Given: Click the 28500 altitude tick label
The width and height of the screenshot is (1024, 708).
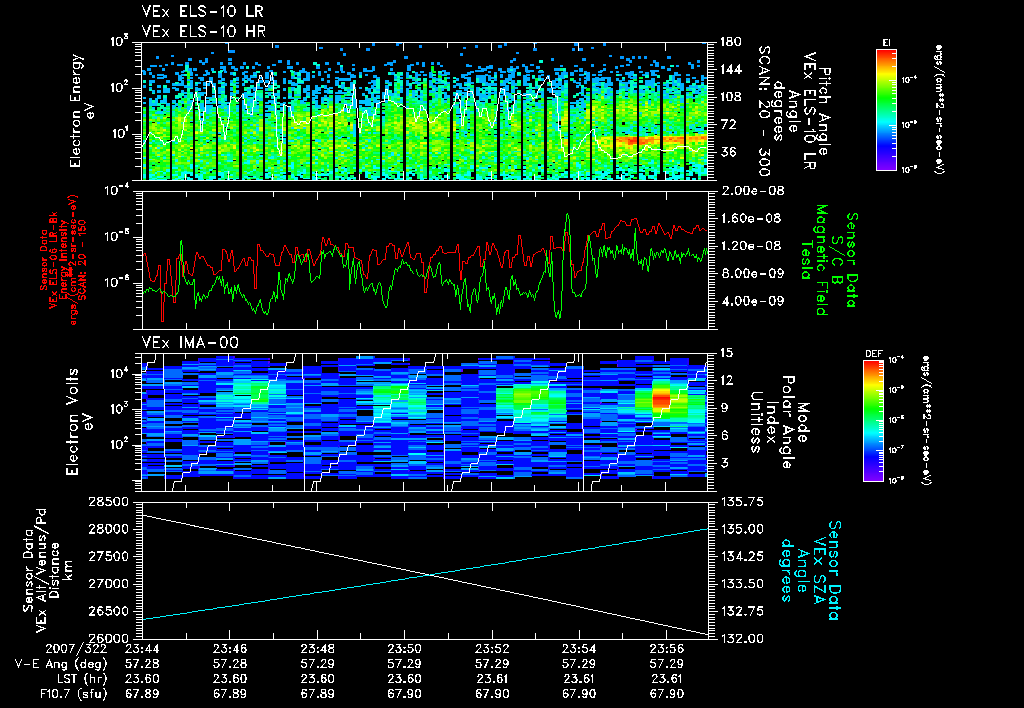Looking at the screenshot, I should [x=108, y=502].
